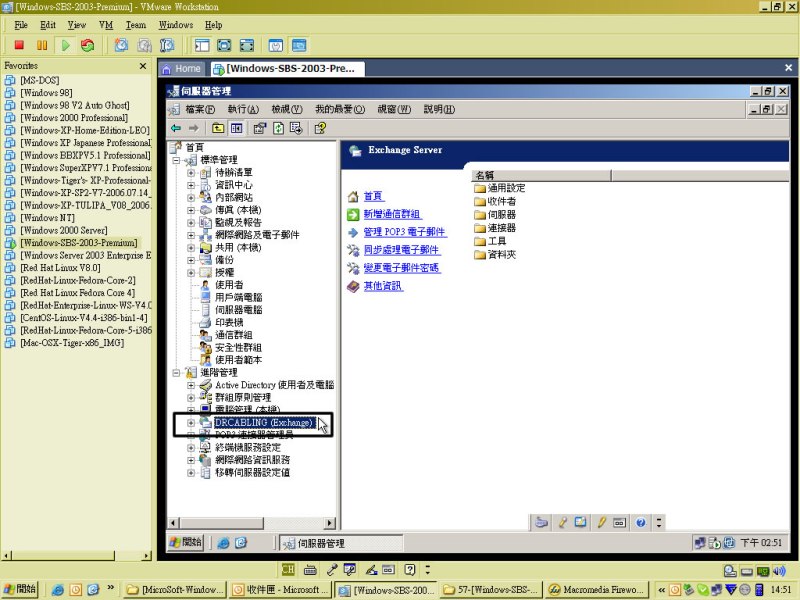Click the 其他資訊 link
This screenshot has height=600, width=800.
click(383, 286)
